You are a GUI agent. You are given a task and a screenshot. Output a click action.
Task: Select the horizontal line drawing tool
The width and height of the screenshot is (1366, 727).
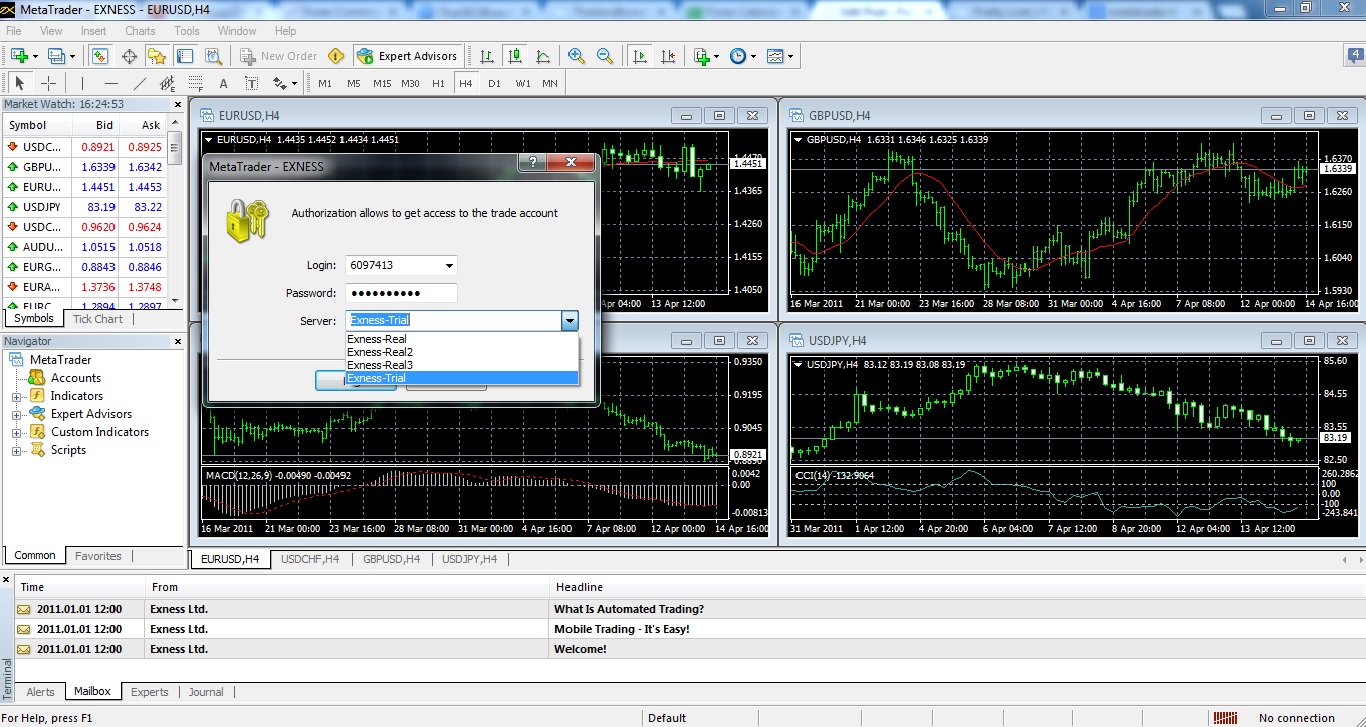pos(111,83)
